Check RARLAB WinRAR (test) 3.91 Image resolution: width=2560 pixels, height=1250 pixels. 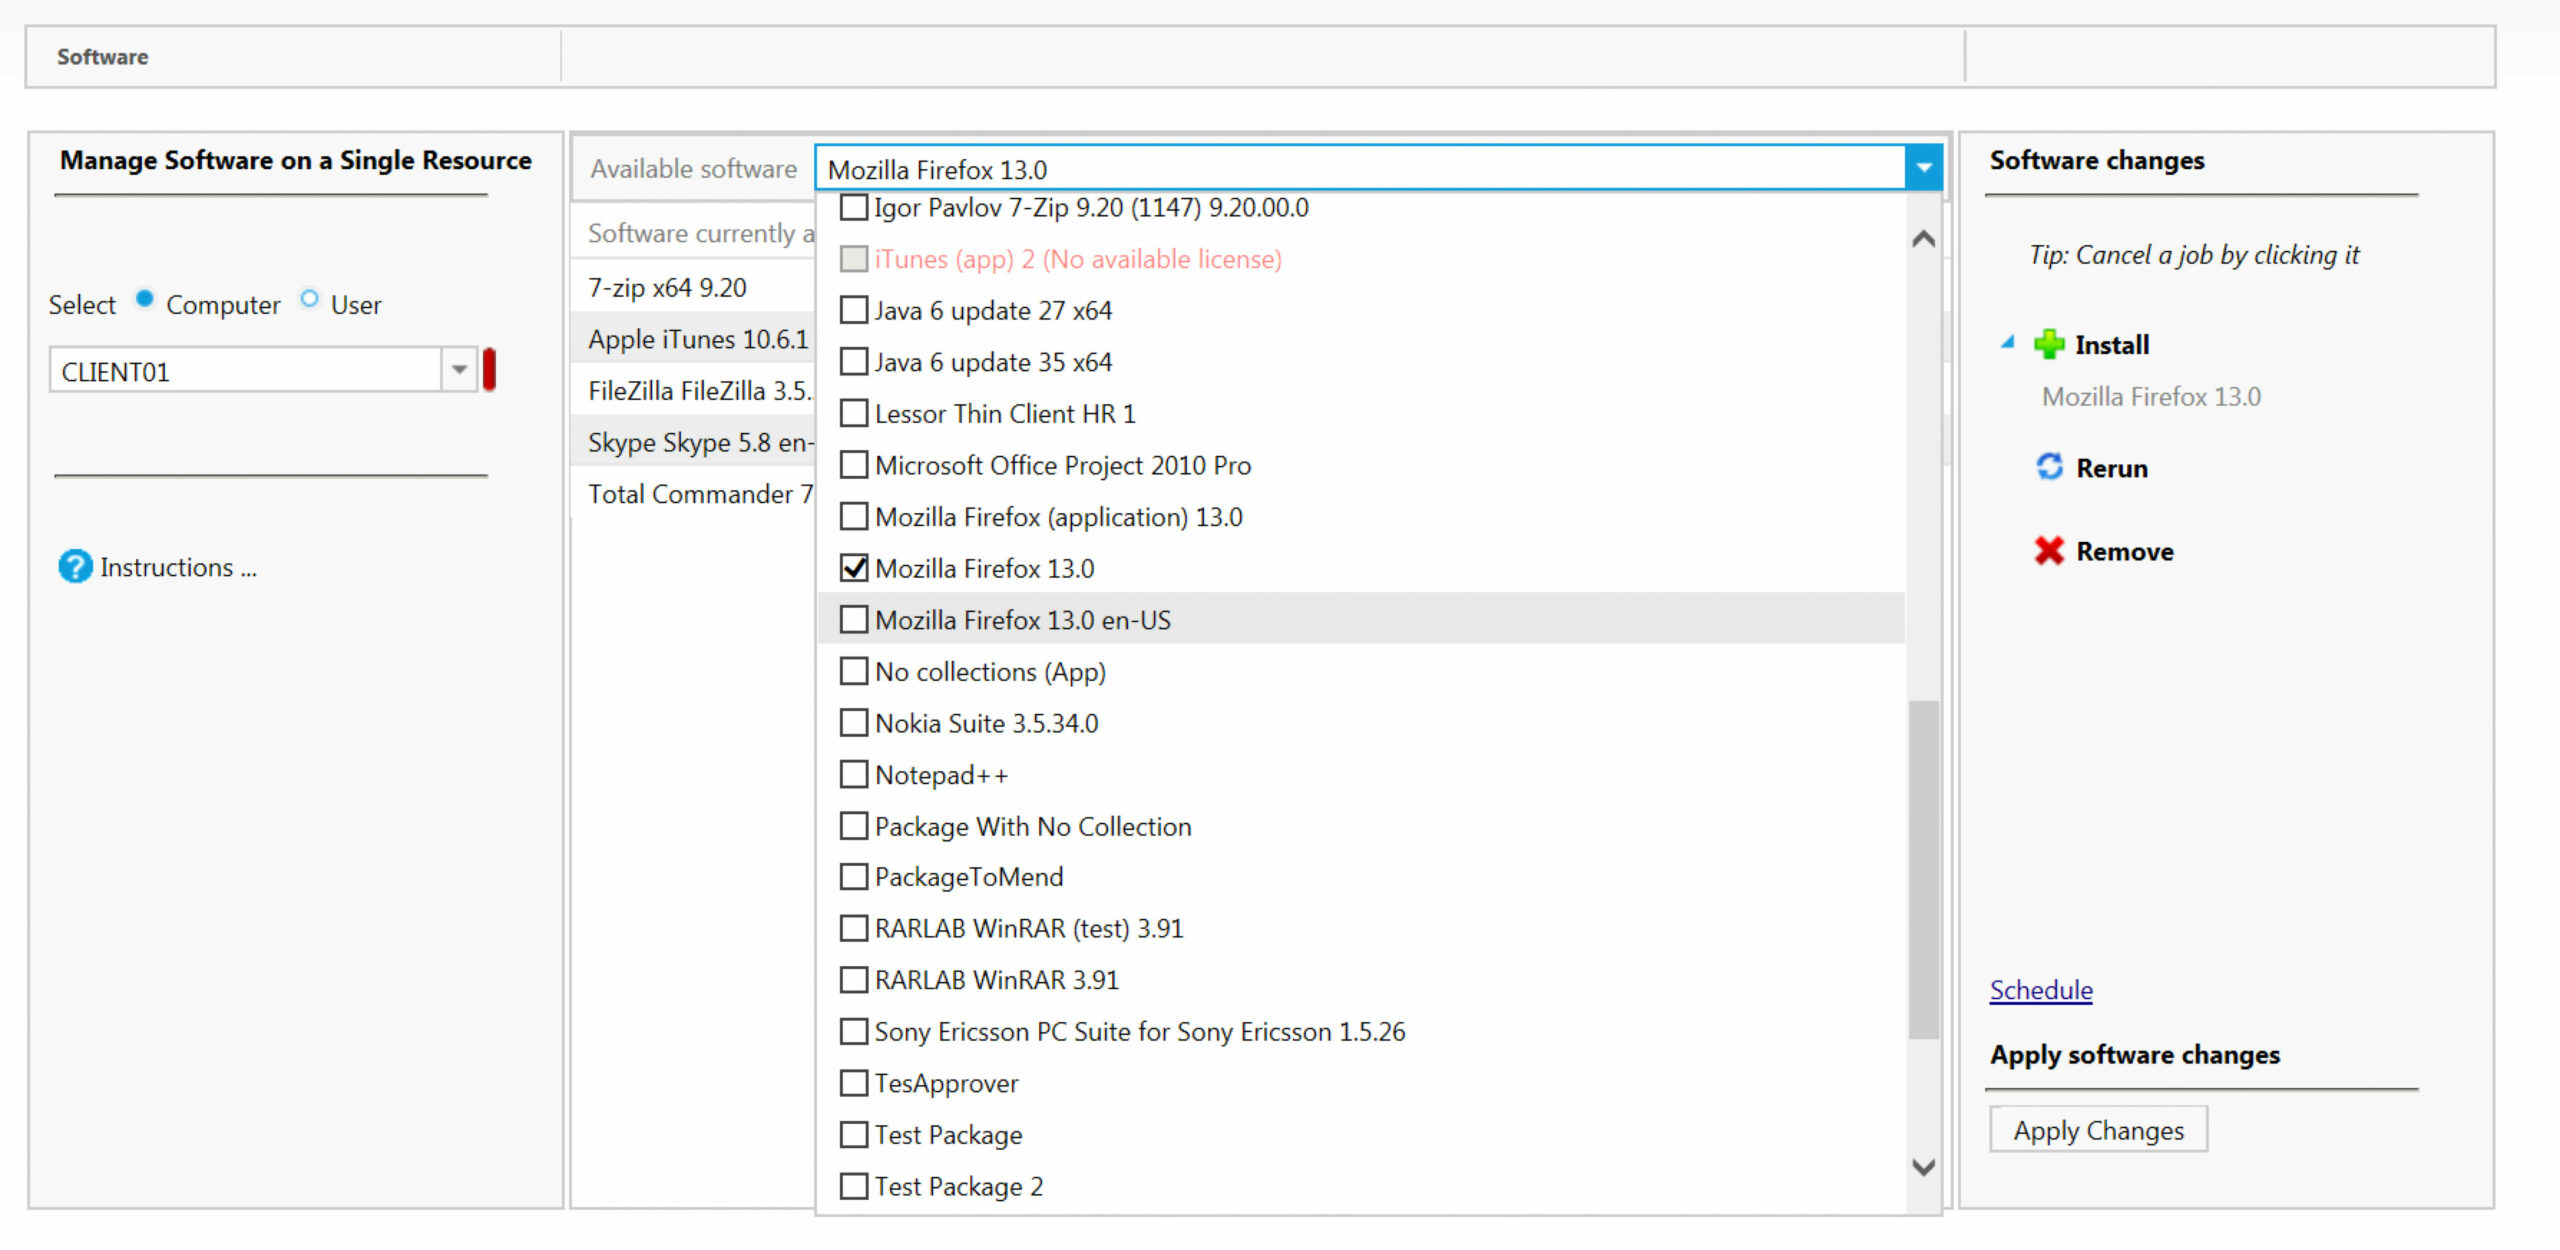(853, 929)
